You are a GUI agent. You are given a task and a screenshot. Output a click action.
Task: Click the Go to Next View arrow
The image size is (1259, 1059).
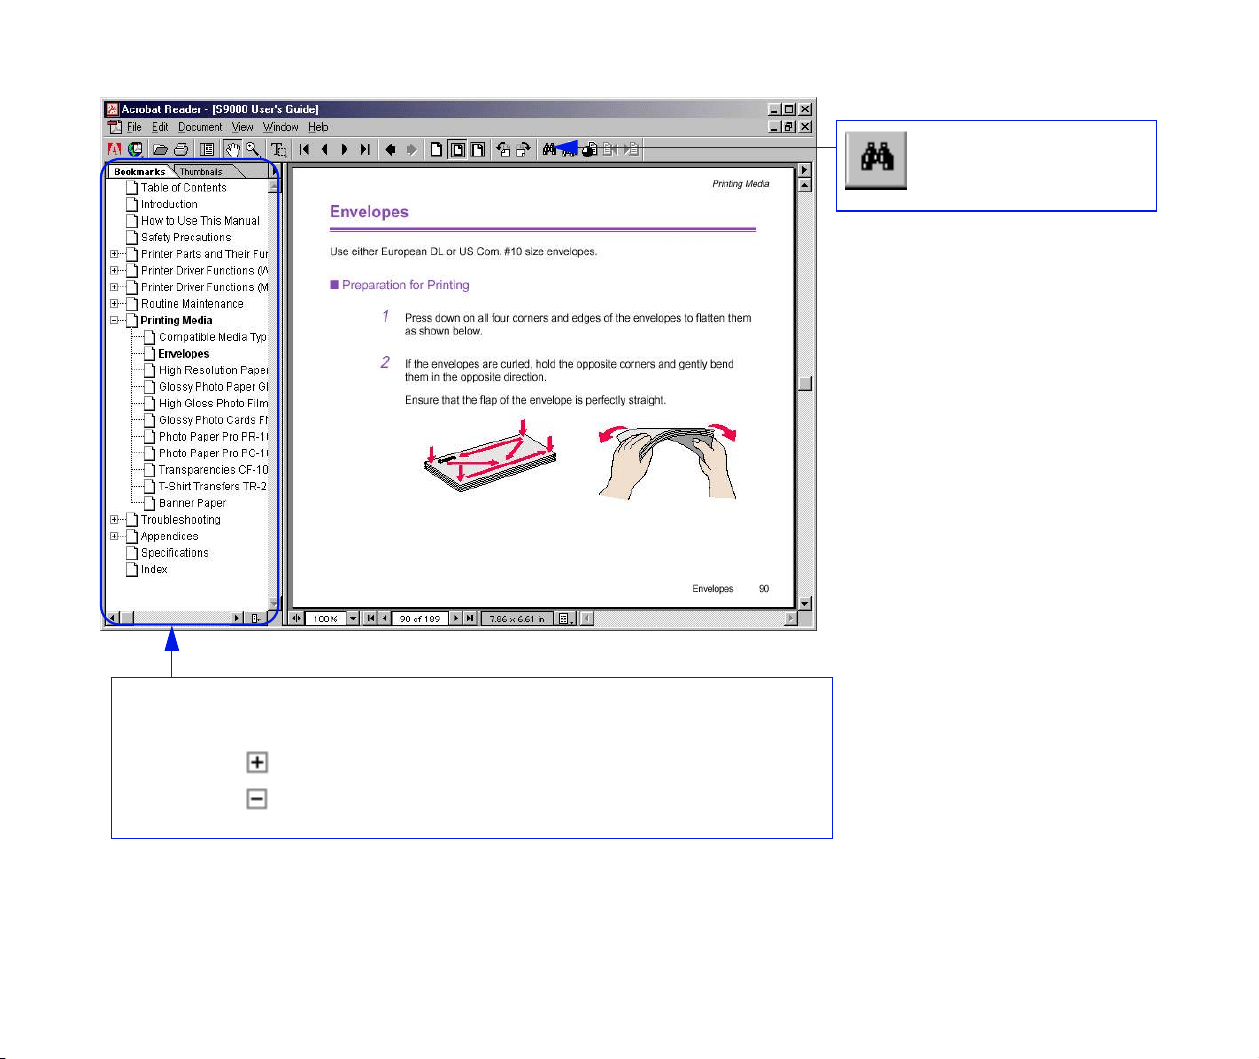pyautogui.click(x=410, y=150)
